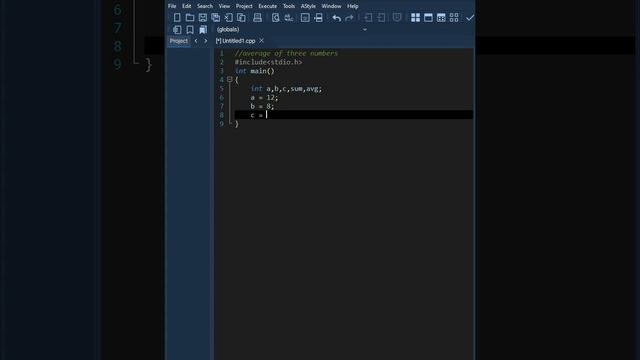This screenshot has height=360, width=640.
Task: Select the Untitled1.cpp editor tab
Action: [x=236, y=41]
